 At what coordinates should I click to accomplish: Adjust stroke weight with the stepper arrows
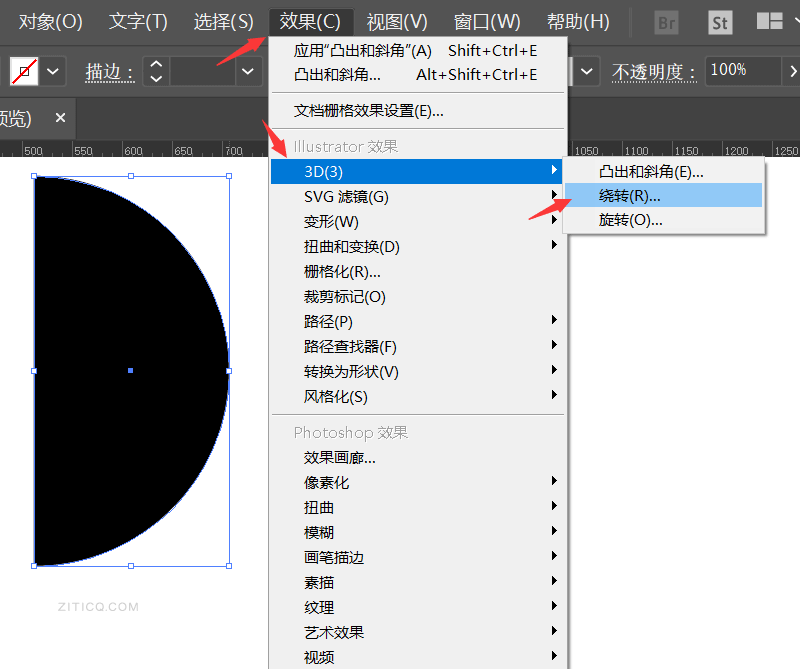click(156, 71)
